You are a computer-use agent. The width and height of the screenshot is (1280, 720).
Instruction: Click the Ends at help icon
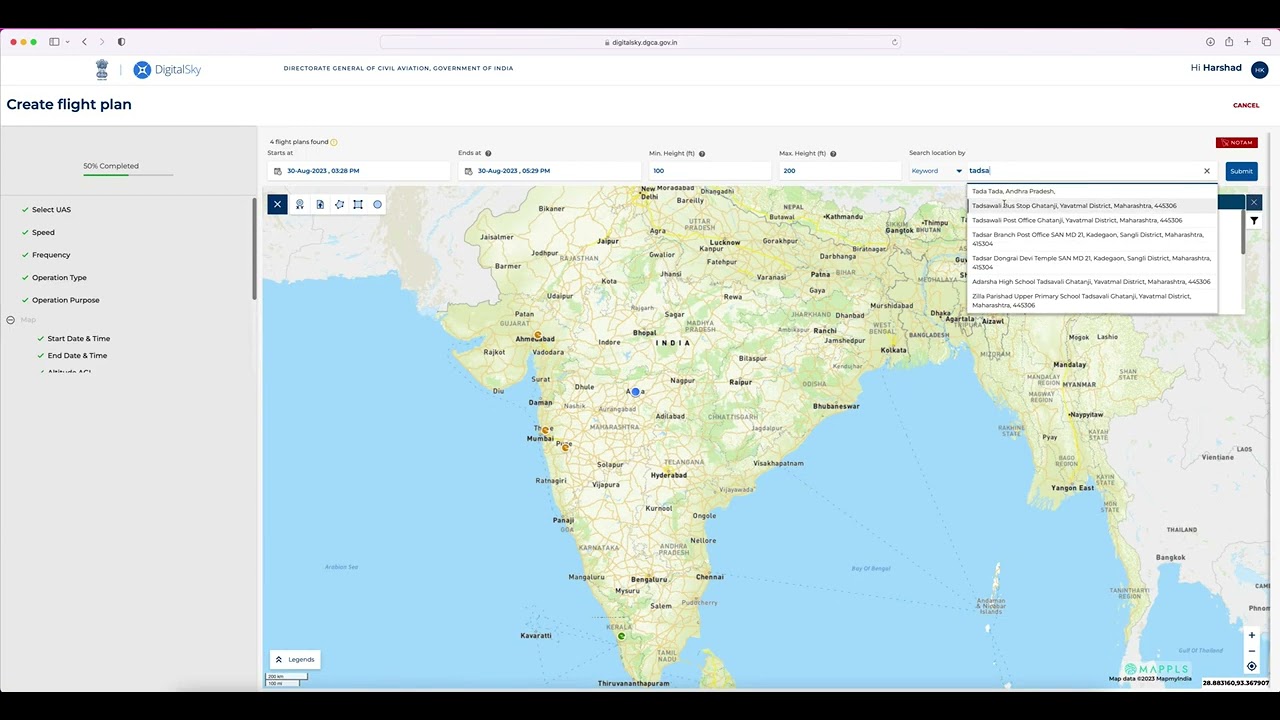(x=488, y=153)
